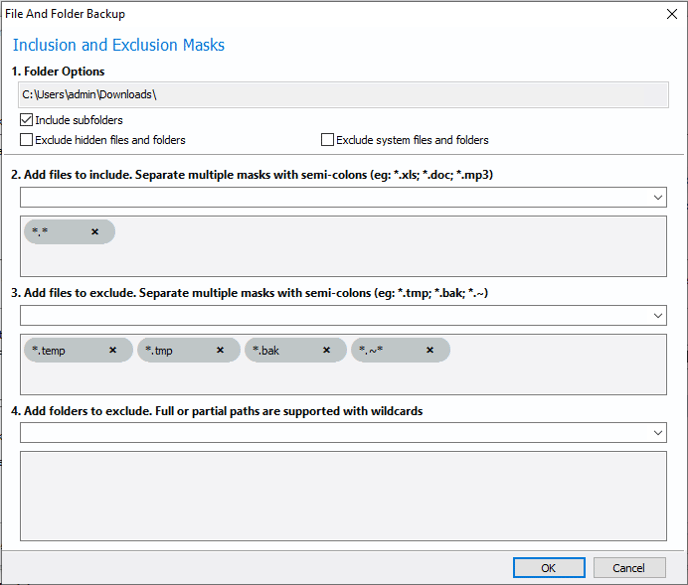The width and height of the screenshot is (688, 585).
Task: Click OK to confirm masks
Action: (549, 568)
